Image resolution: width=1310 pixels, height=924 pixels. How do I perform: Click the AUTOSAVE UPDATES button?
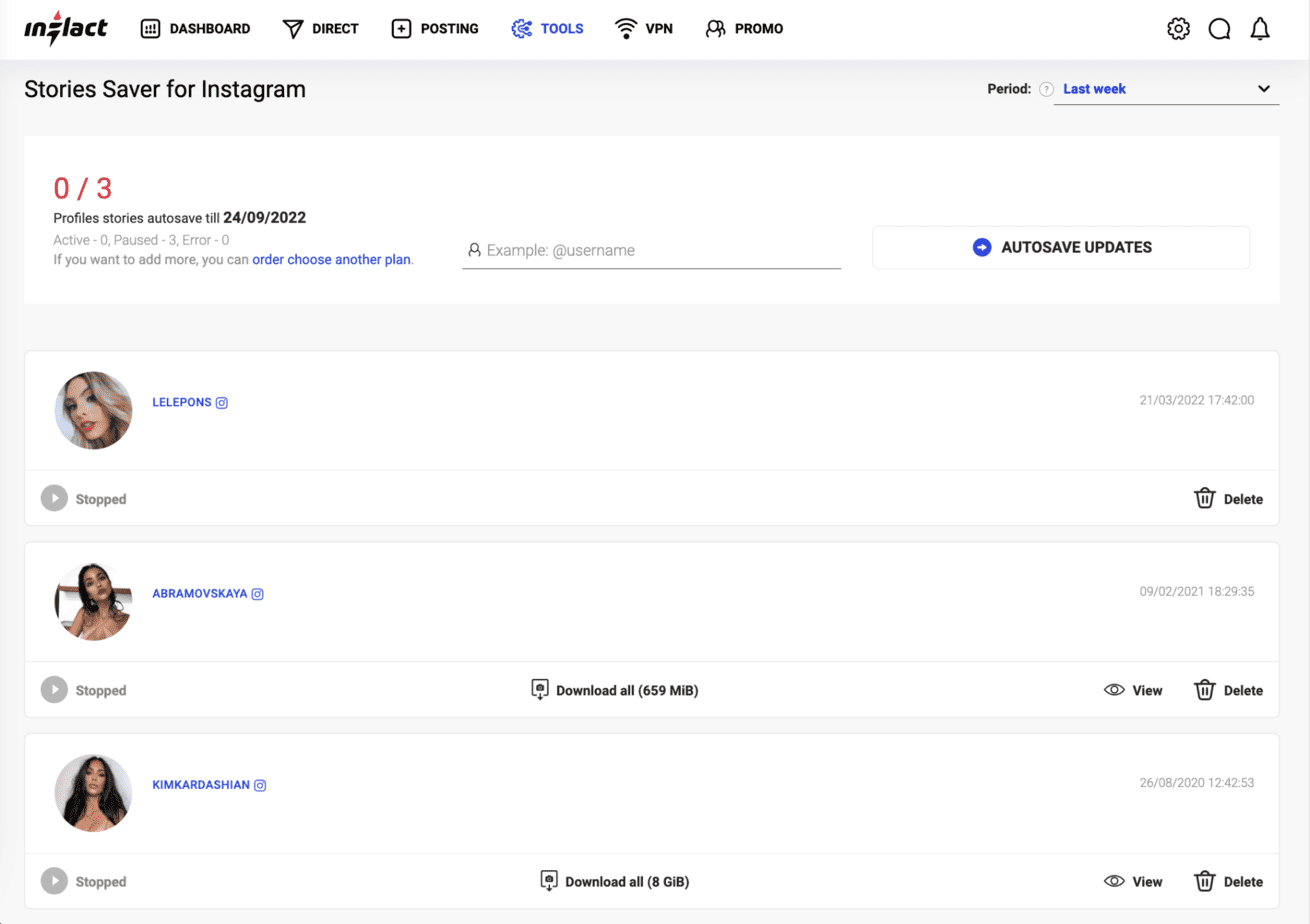1061,247
